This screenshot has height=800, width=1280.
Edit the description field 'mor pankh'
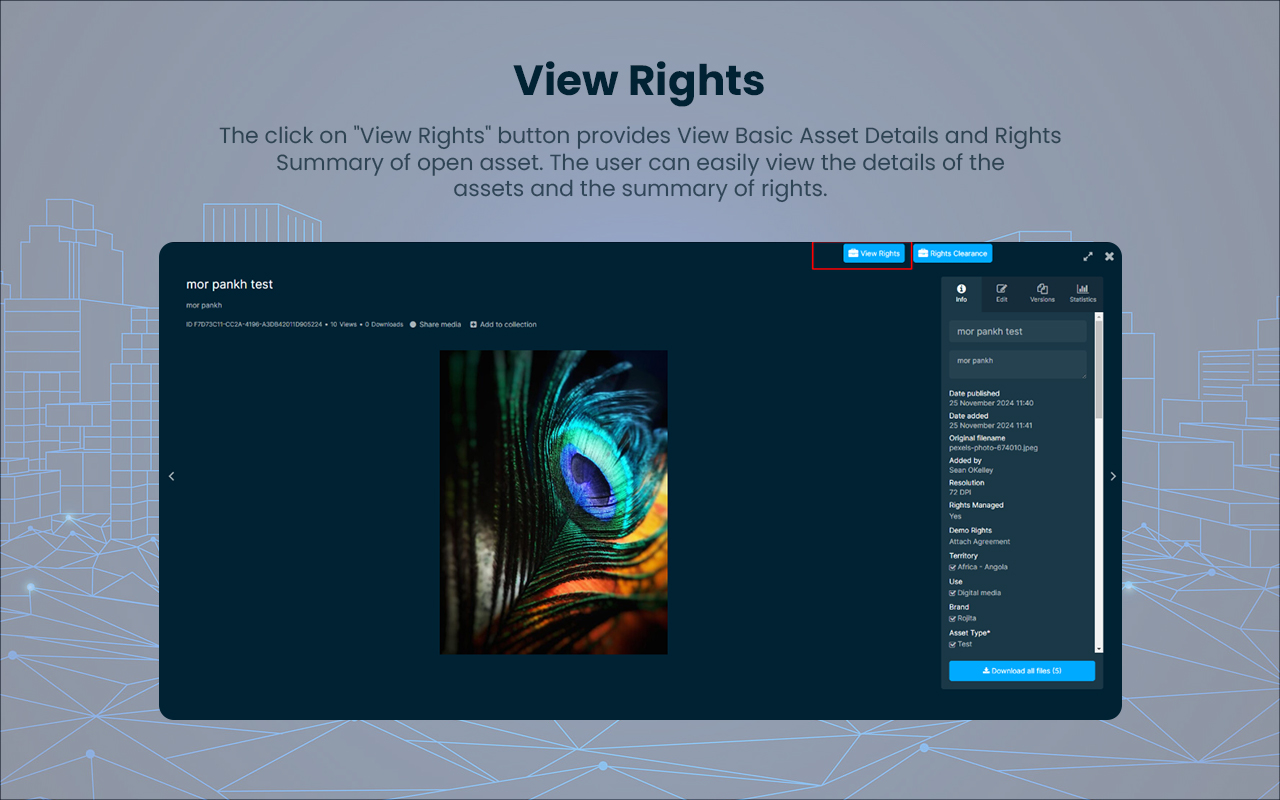[x=1017, y=364]
